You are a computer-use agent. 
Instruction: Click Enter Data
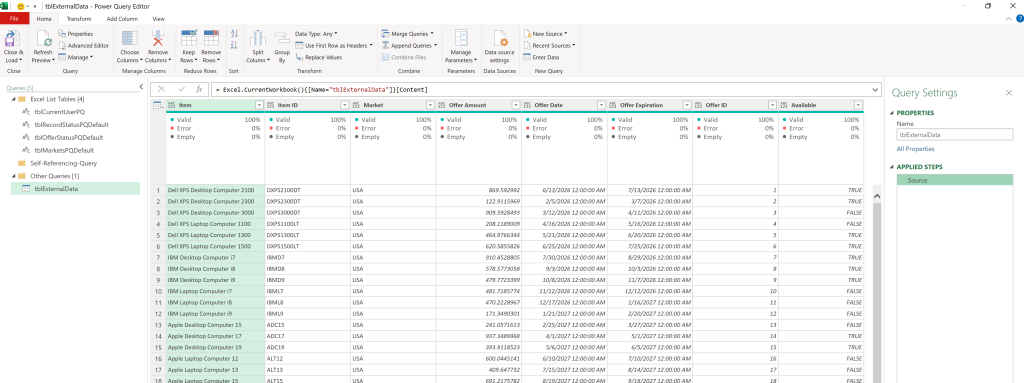click(x=541, y=58)
